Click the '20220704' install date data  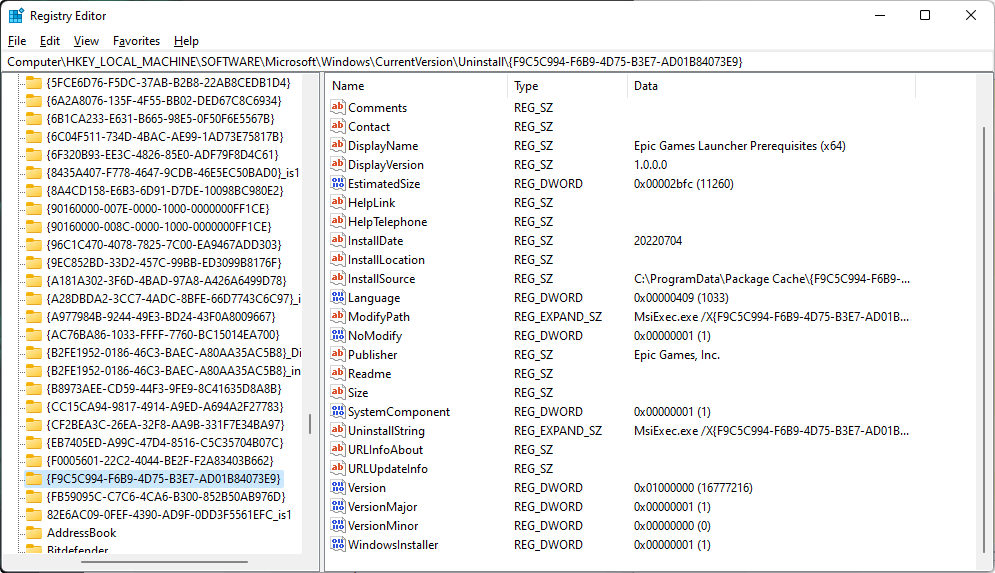click(x=657, y=240)
